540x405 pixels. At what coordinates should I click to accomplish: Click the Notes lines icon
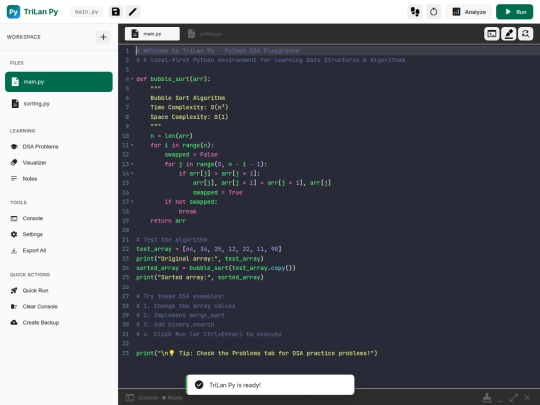coord(14,178)
